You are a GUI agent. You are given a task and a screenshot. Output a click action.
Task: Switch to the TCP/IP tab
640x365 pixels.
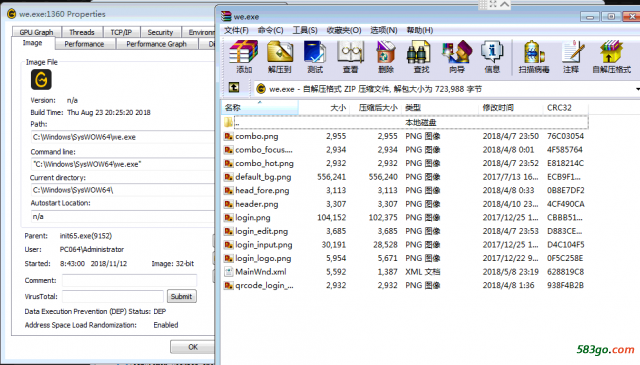(x=121, y=32)
